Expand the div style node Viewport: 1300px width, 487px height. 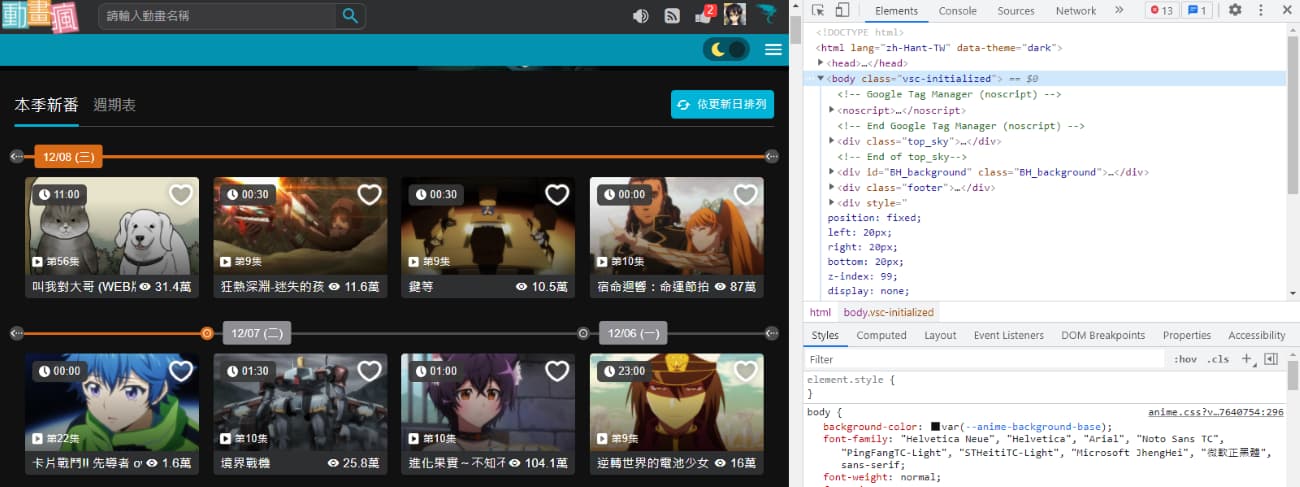coord(833,203)
